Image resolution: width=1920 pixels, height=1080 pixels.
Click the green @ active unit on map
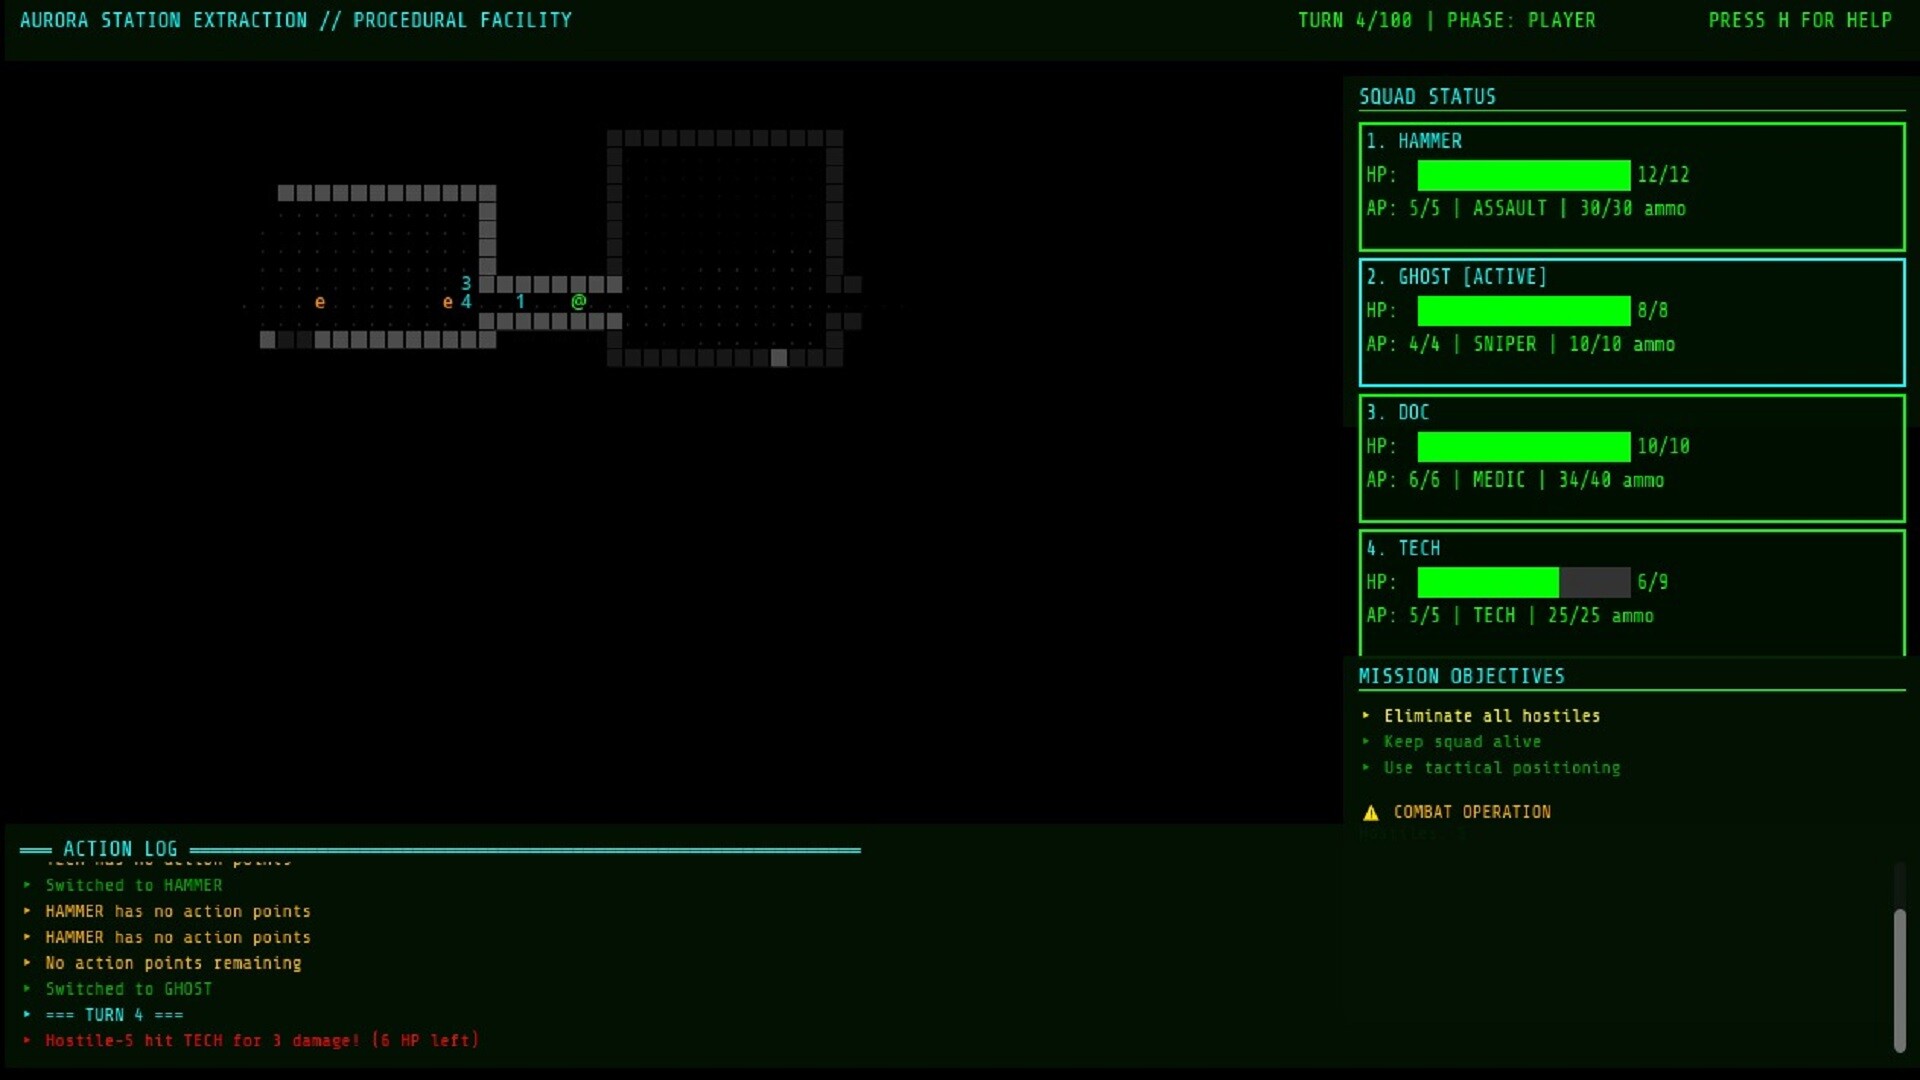(578, 301)
